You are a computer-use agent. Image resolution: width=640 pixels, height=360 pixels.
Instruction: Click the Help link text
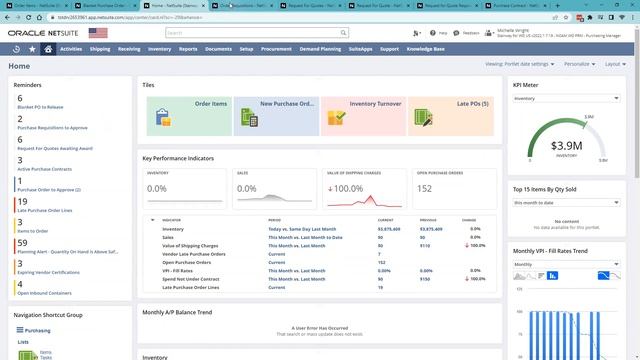pyautogui.click(x=443, y=33)
